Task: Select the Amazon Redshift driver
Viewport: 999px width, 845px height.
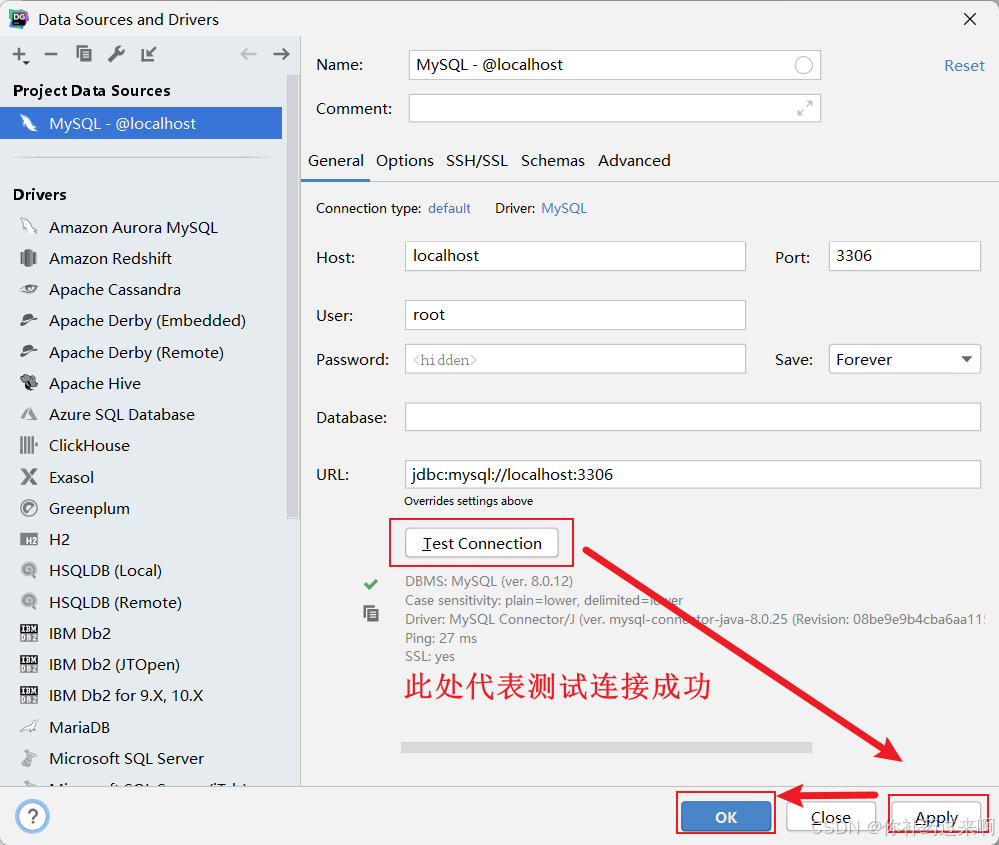Action: tap(110, 258)
